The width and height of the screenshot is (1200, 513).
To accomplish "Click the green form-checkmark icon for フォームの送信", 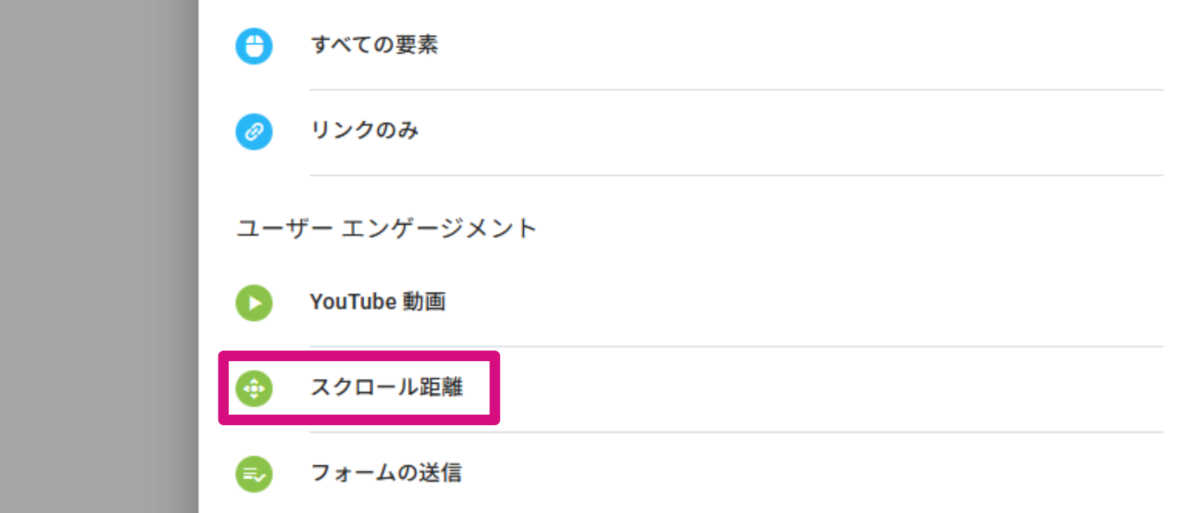I will [254, 474].
